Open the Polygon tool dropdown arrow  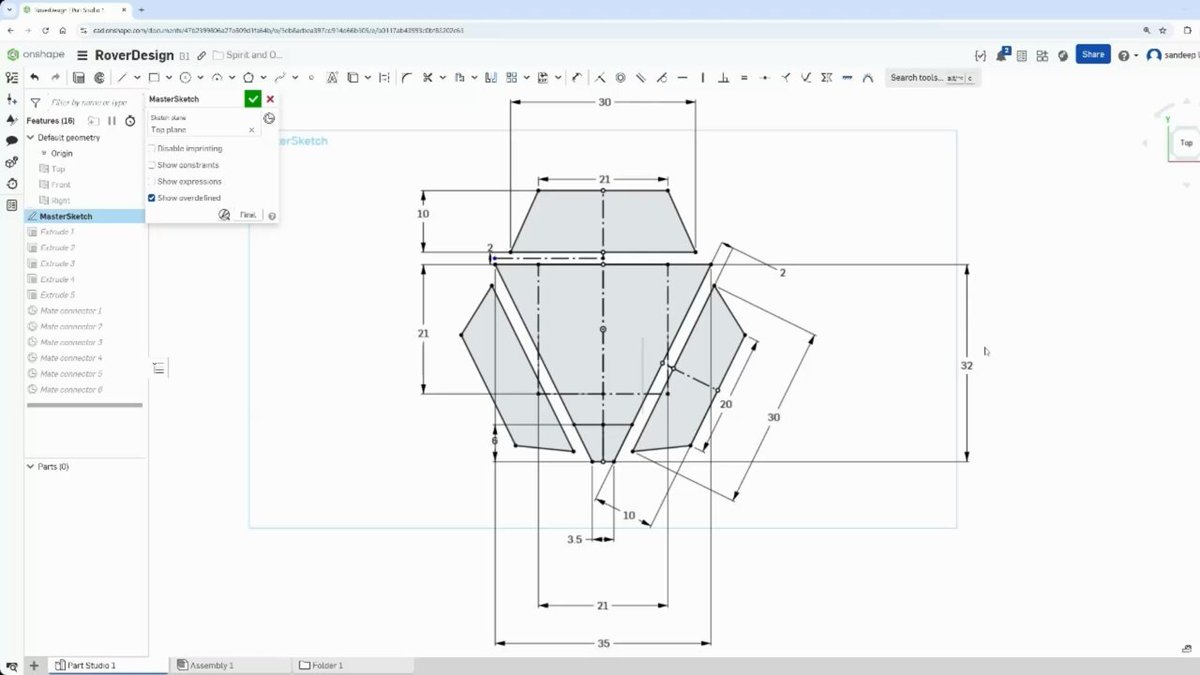(264, 78)
